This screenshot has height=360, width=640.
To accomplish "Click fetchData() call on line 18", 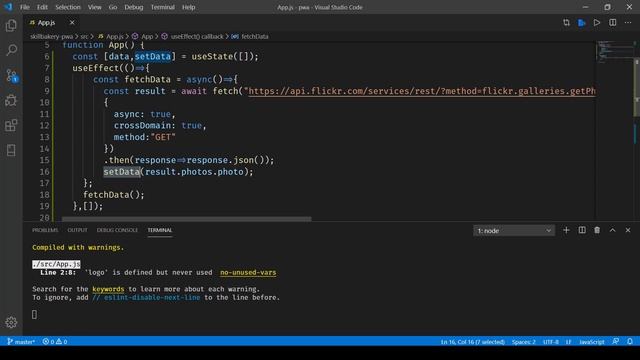I will point(114,195).
